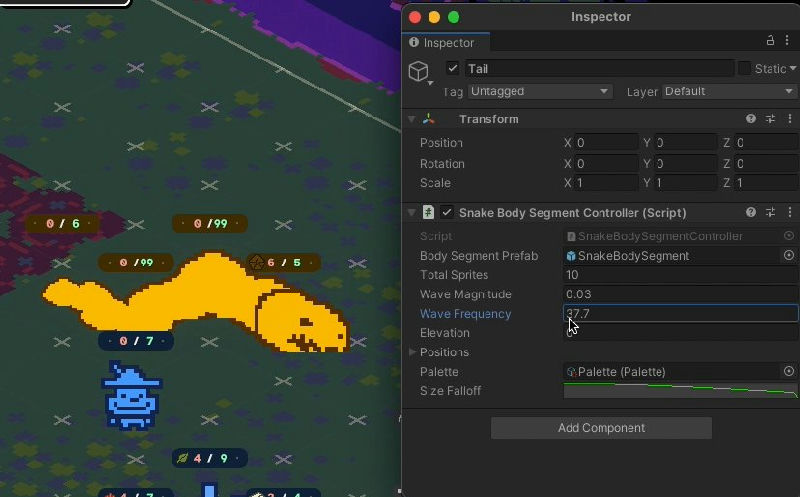
Task: Open the Tag dropdown set to Untagged
Action: coord(540,91)
